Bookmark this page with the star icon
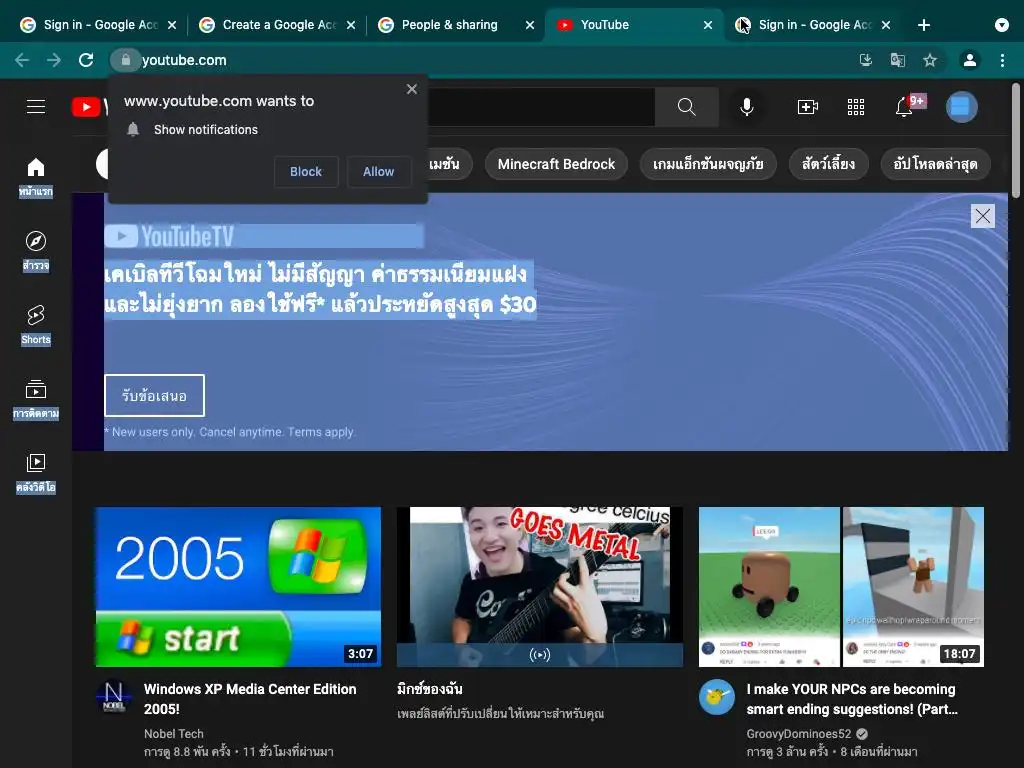 click(930, 60)
